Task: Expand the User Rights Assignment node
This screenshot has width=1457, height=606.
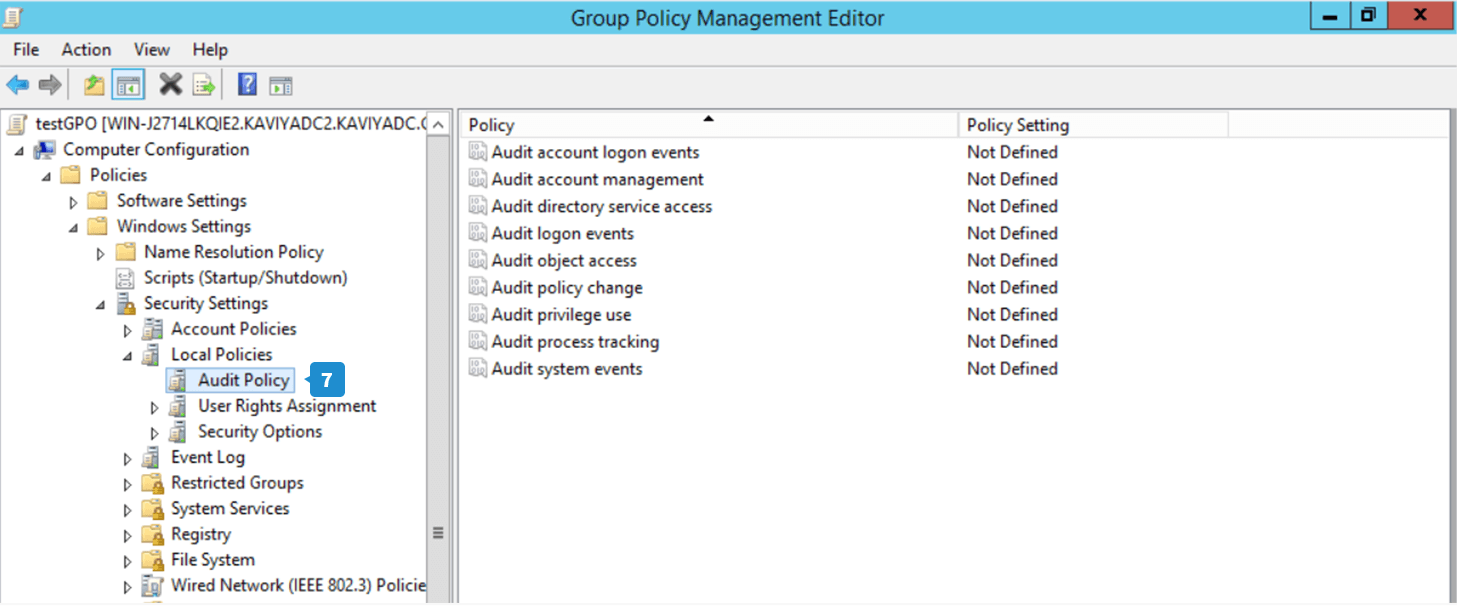Action: pos(154,407)
